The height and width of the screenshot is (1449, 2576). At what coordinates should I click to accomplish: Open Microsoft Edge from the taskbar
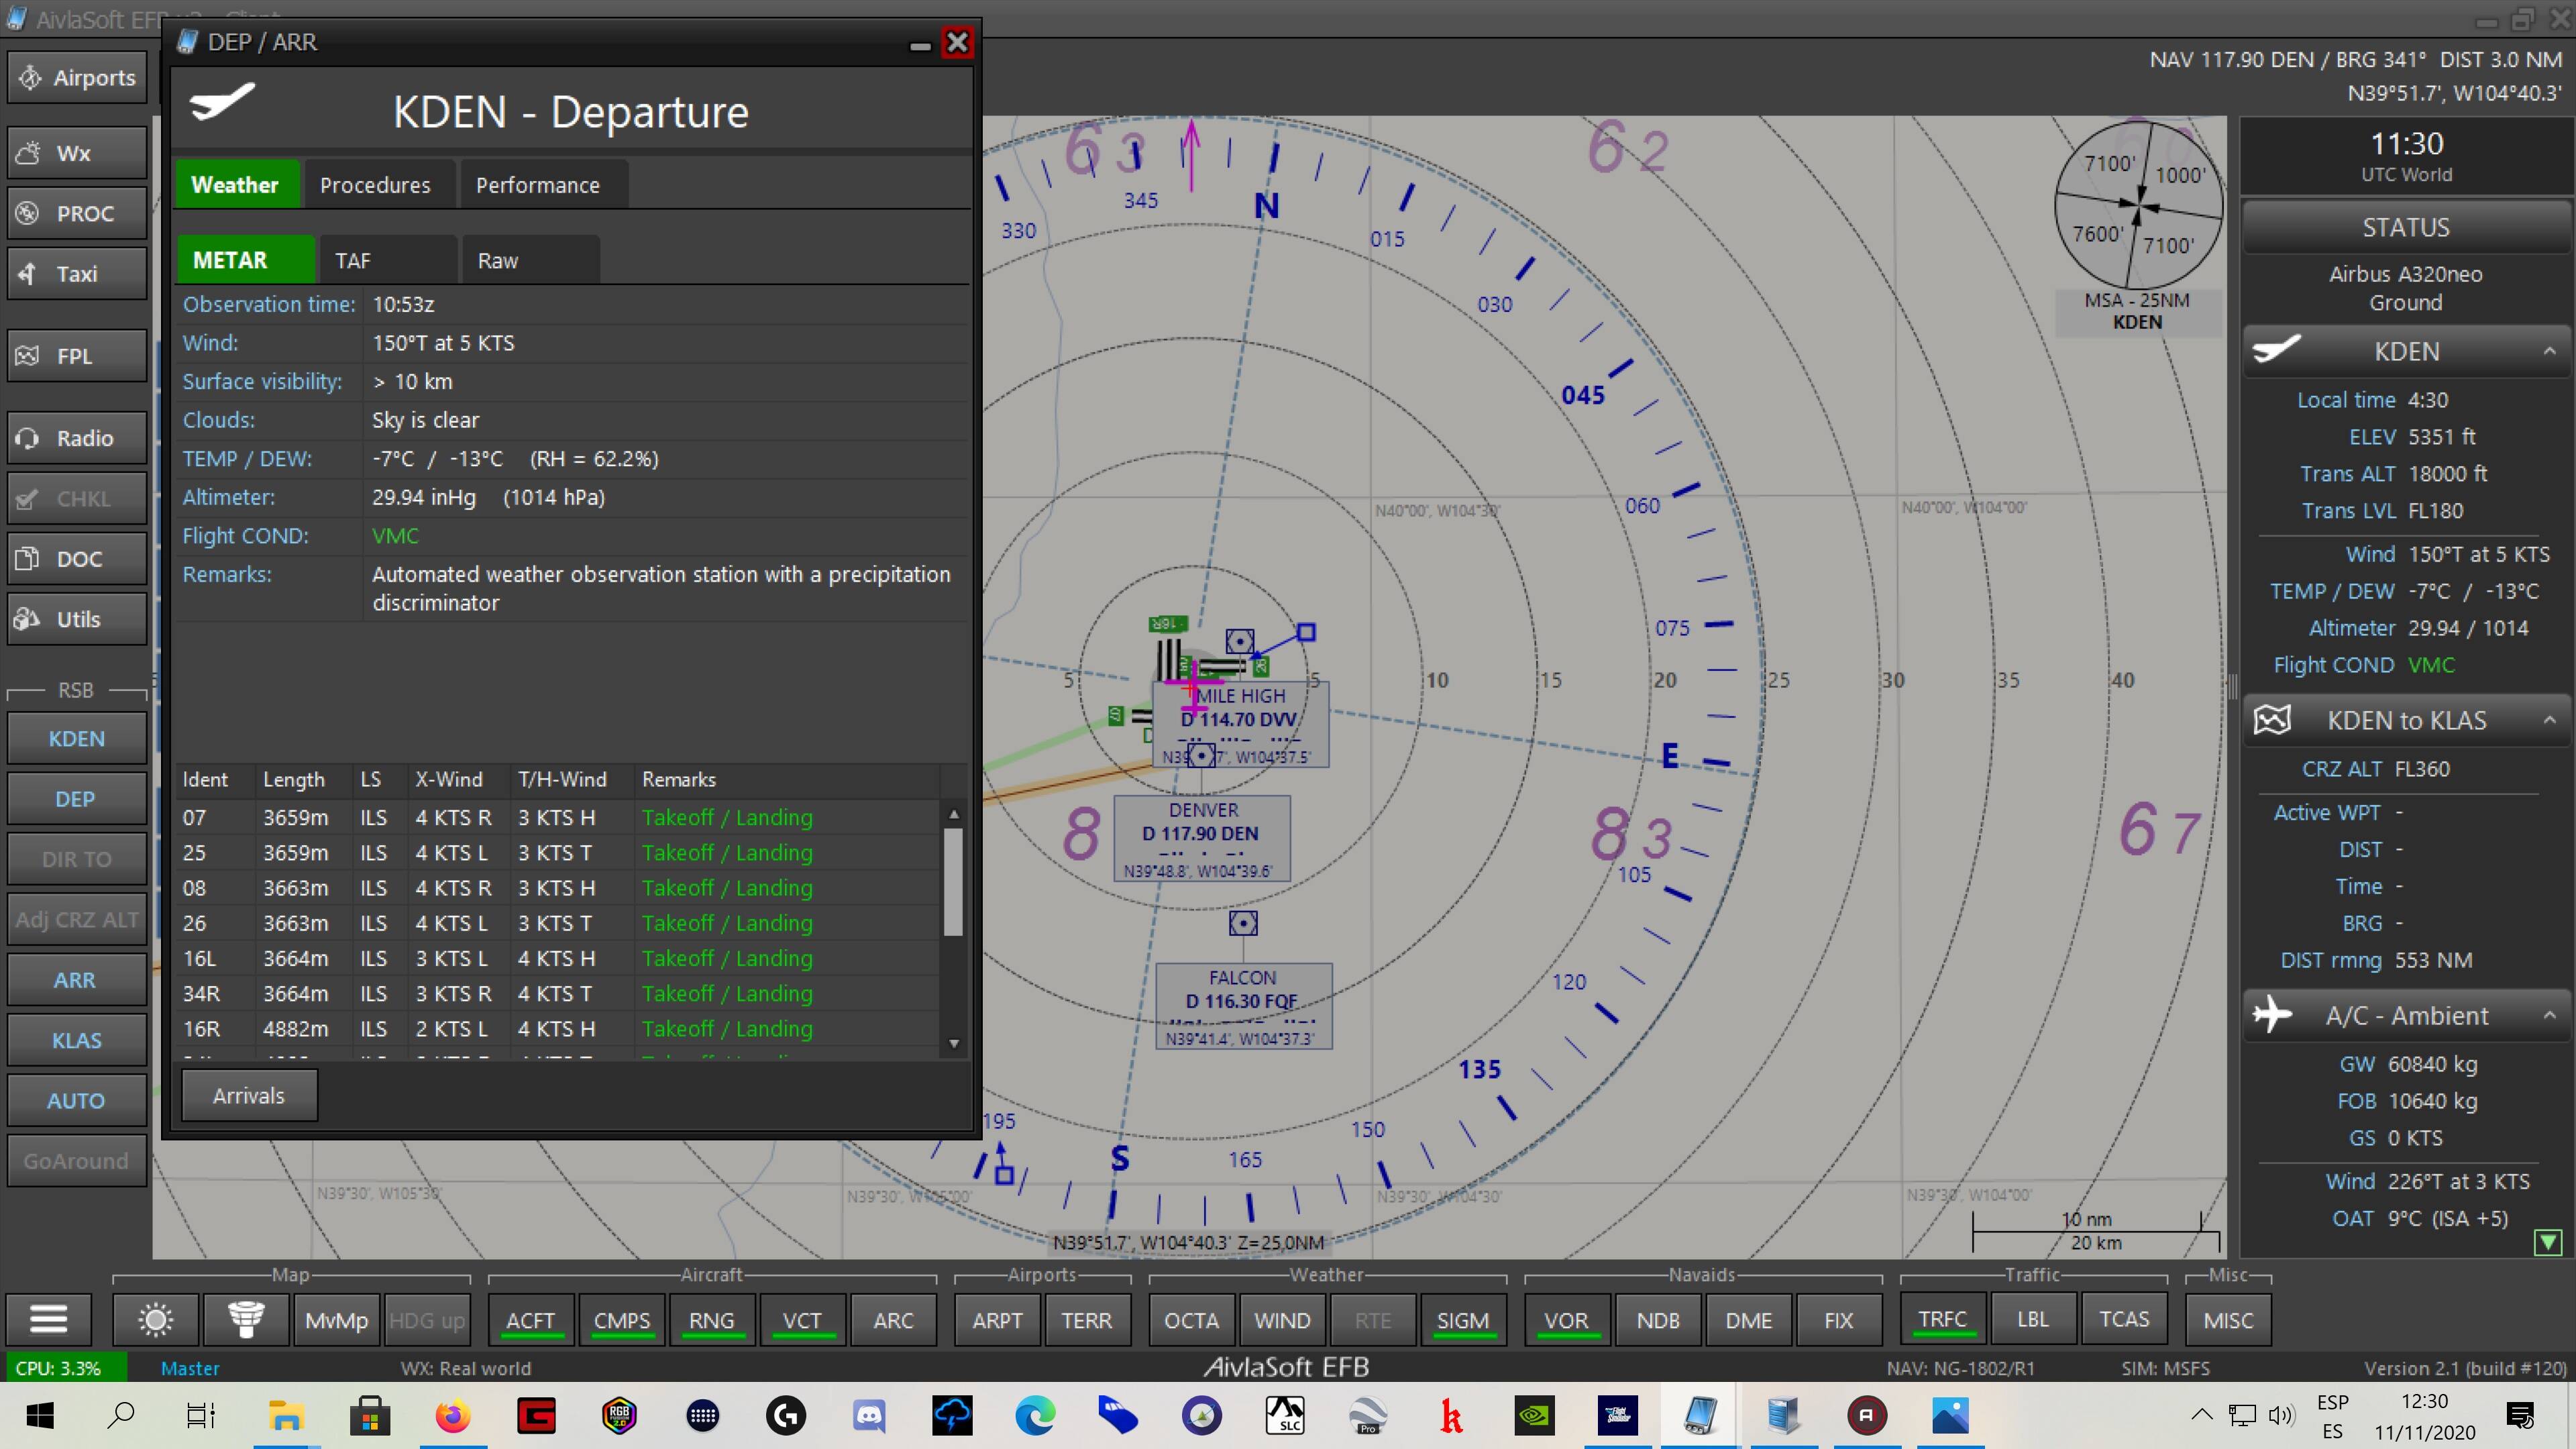pos(1035,1415)
